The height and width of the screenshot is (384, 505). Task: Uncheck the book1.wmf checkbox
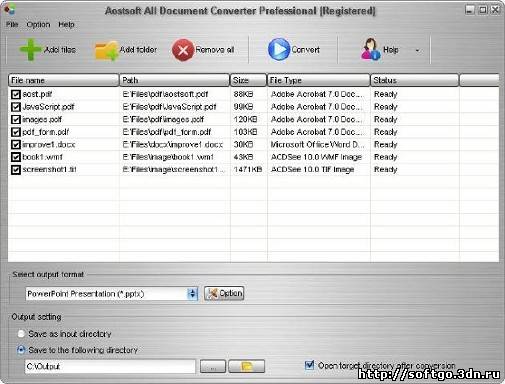point(16,157)
